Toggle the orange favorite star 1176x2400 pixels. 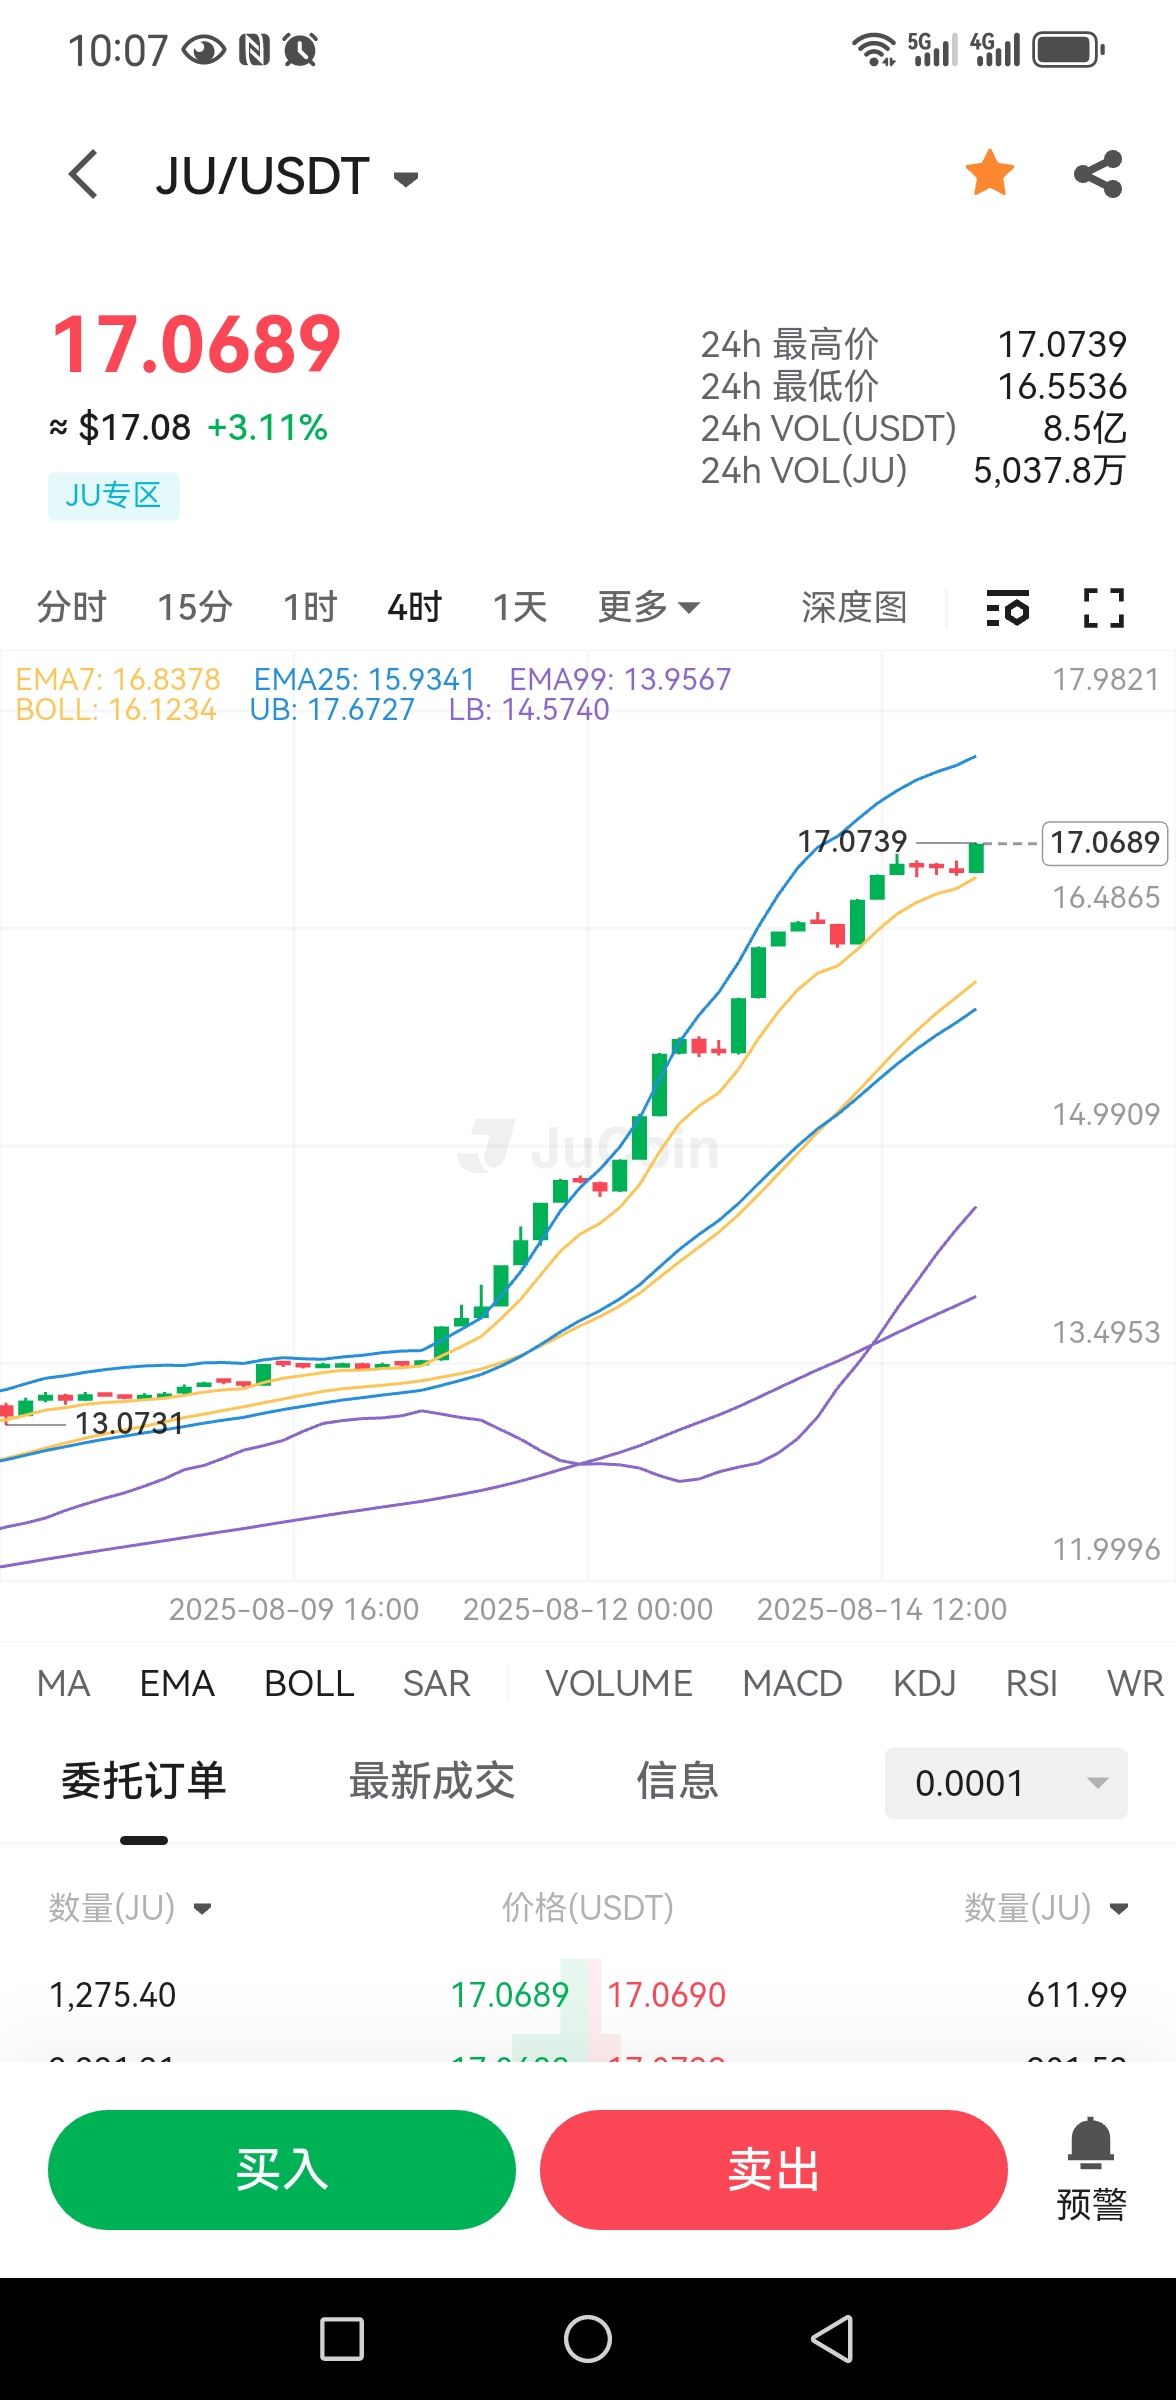[x=989, y=173]
